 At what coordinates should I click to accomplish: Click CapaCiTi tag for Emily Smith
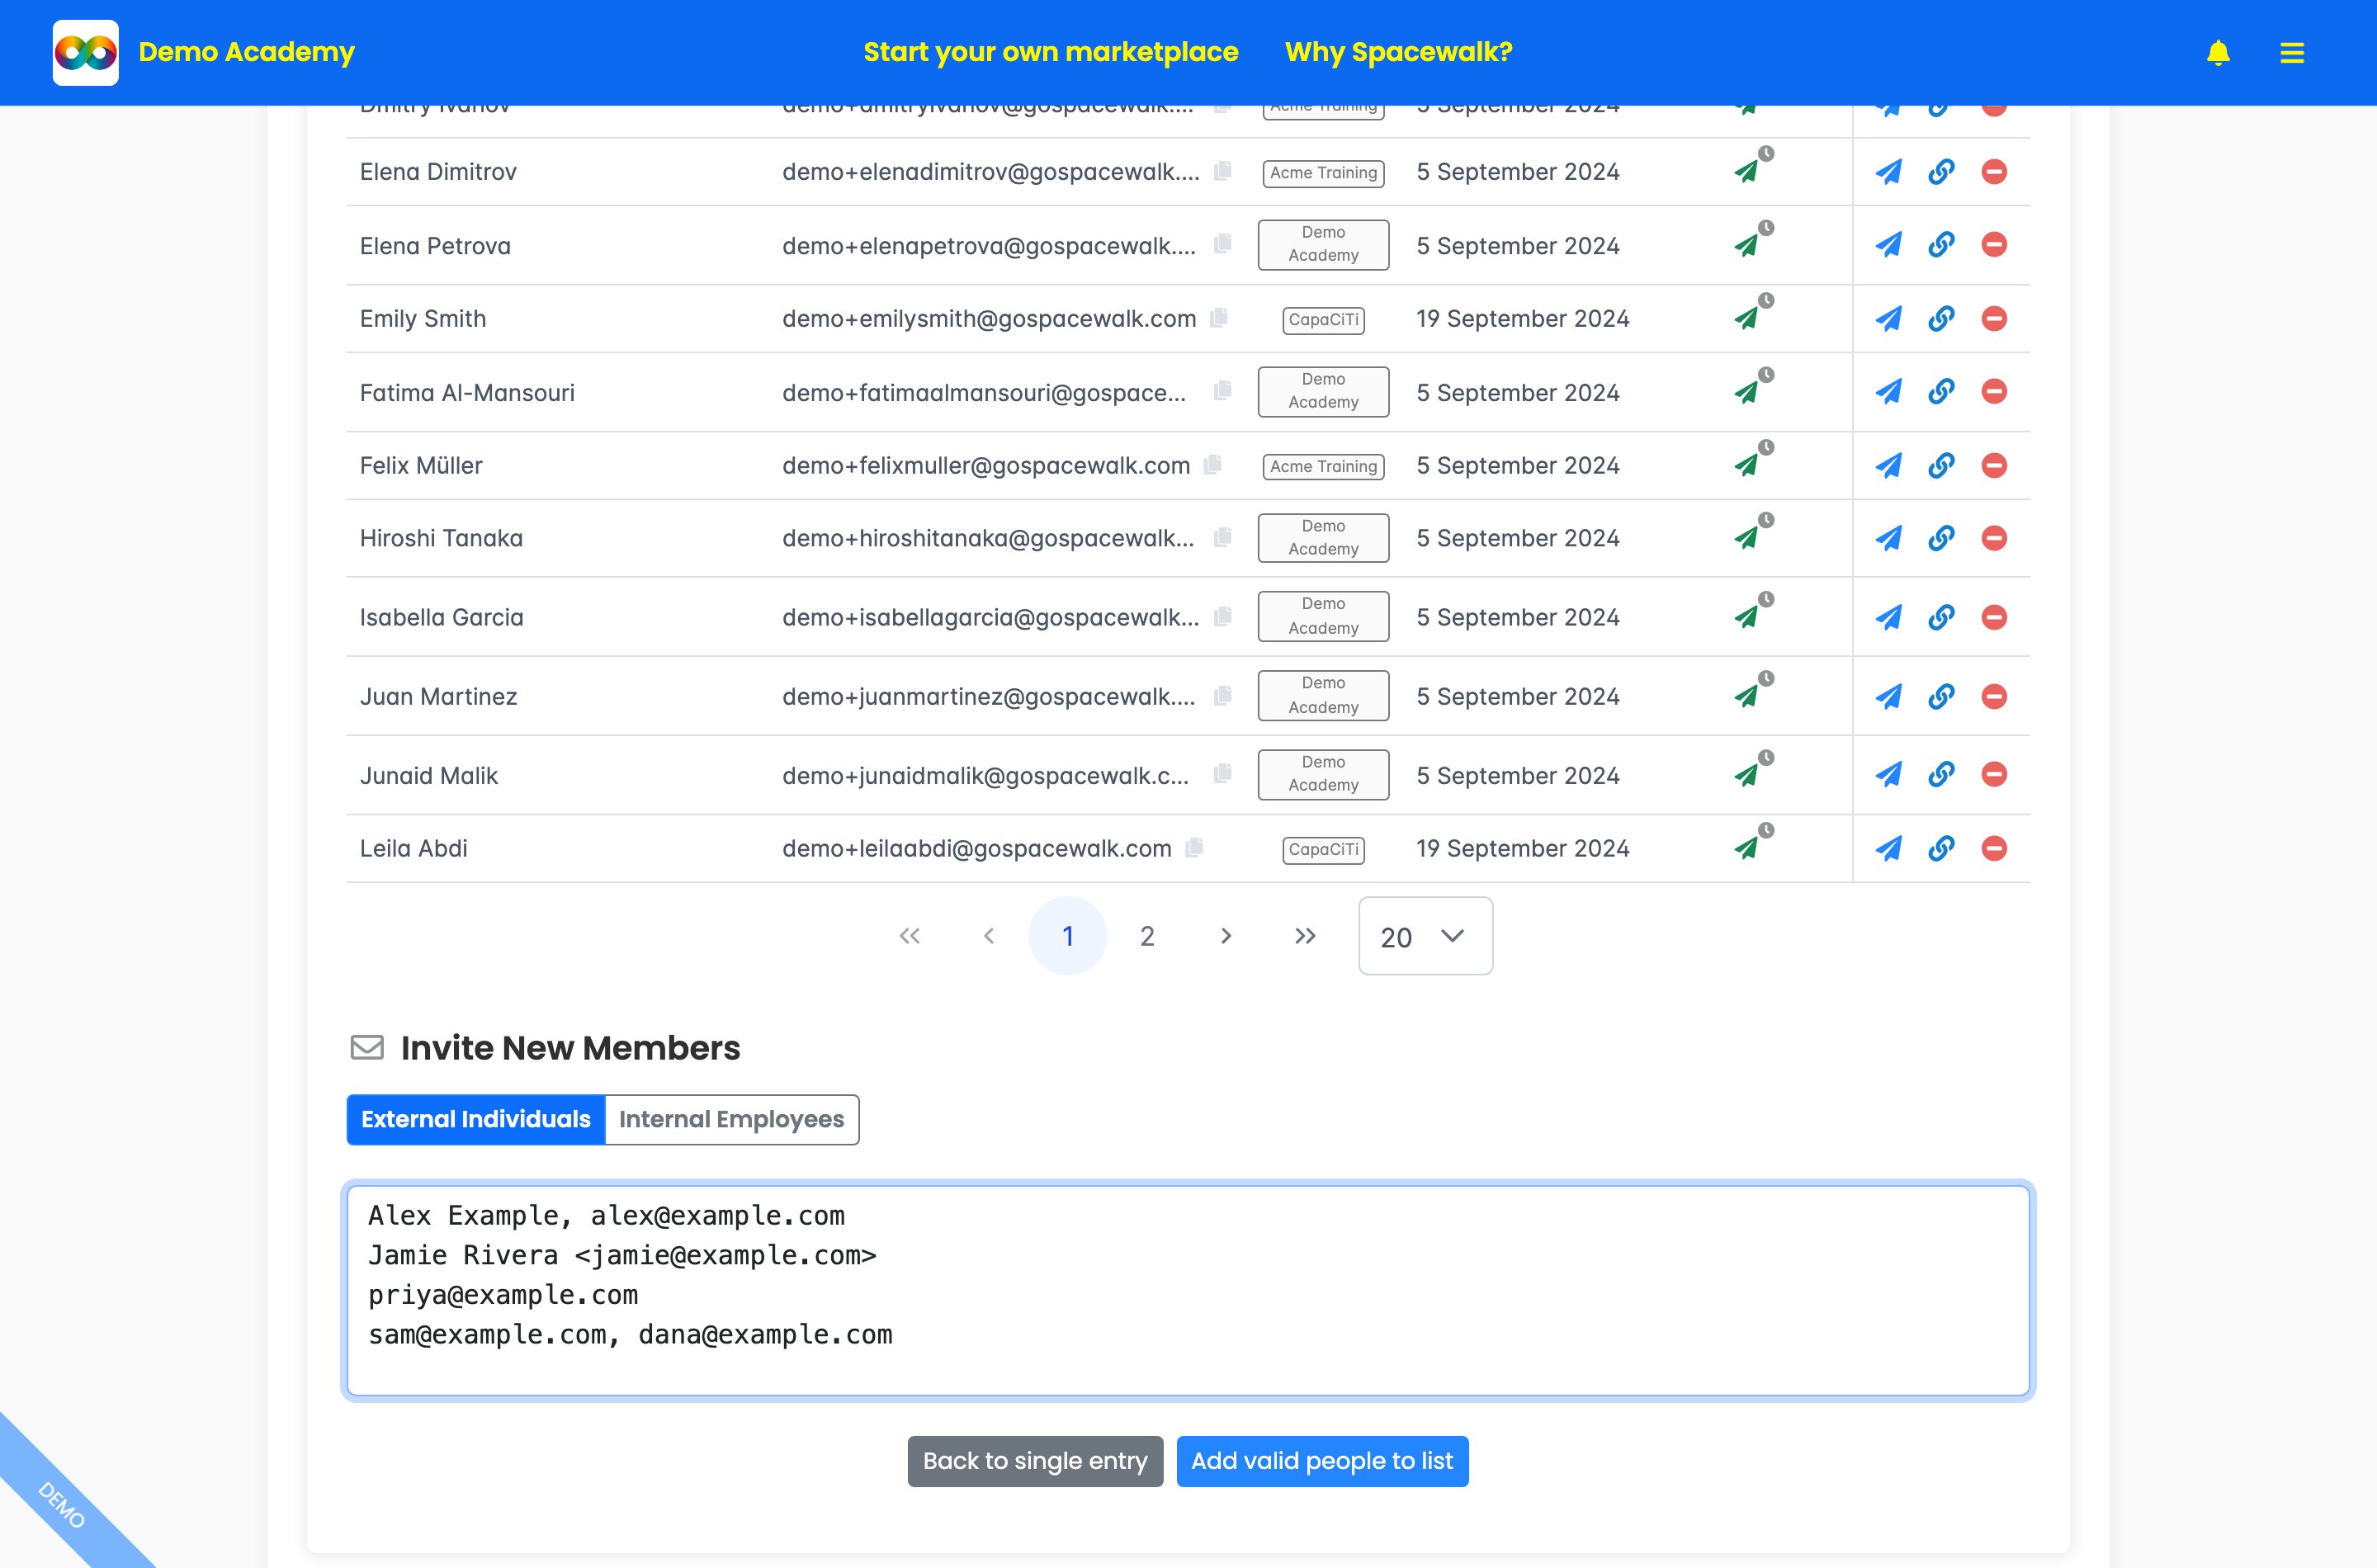(x=1323, y=320)
